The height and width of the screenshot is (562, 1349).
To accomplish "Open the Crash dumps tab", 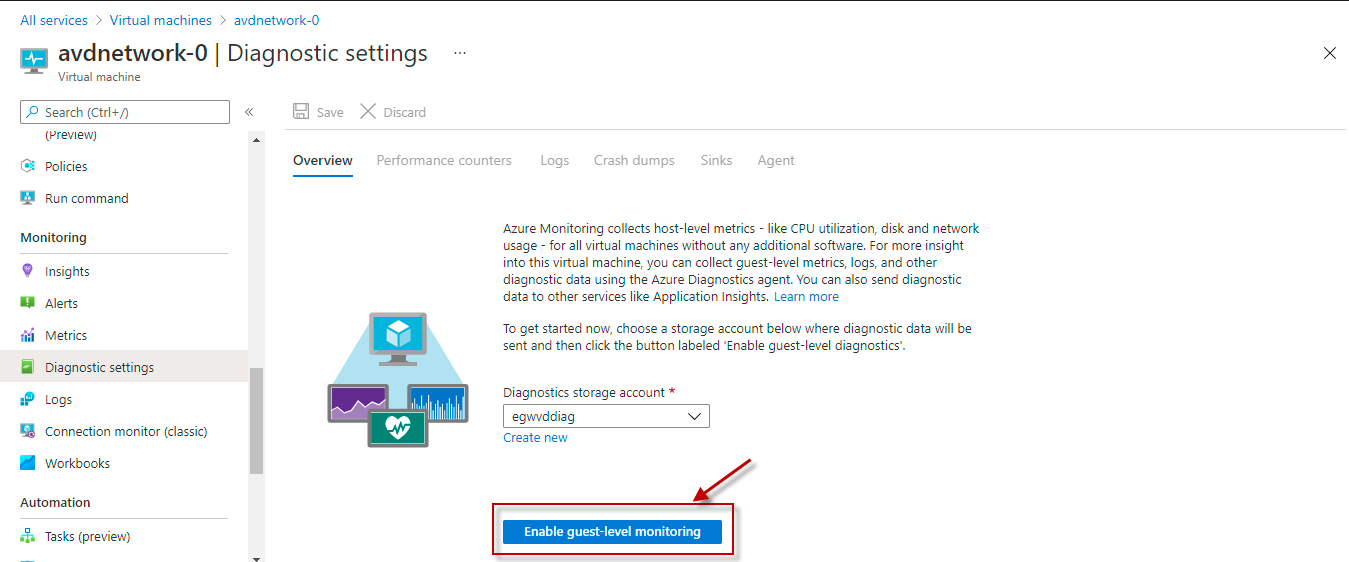I will click(x=634, y=160).
